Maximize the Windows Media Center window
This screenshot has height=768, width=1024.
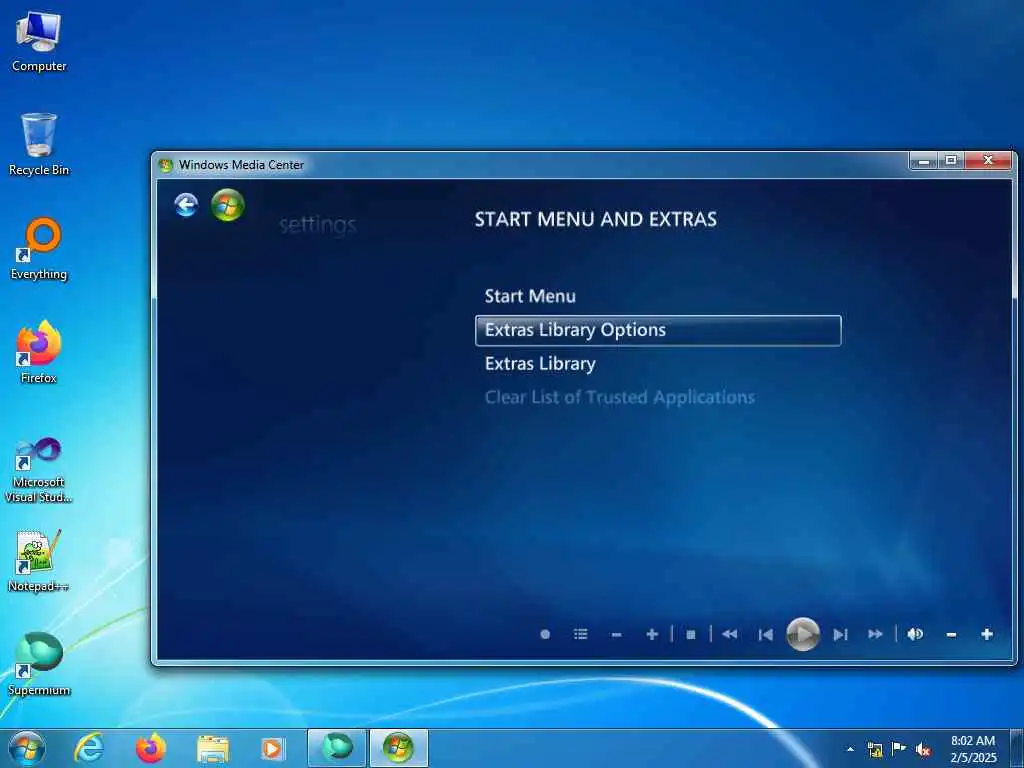tap(951, 161)
